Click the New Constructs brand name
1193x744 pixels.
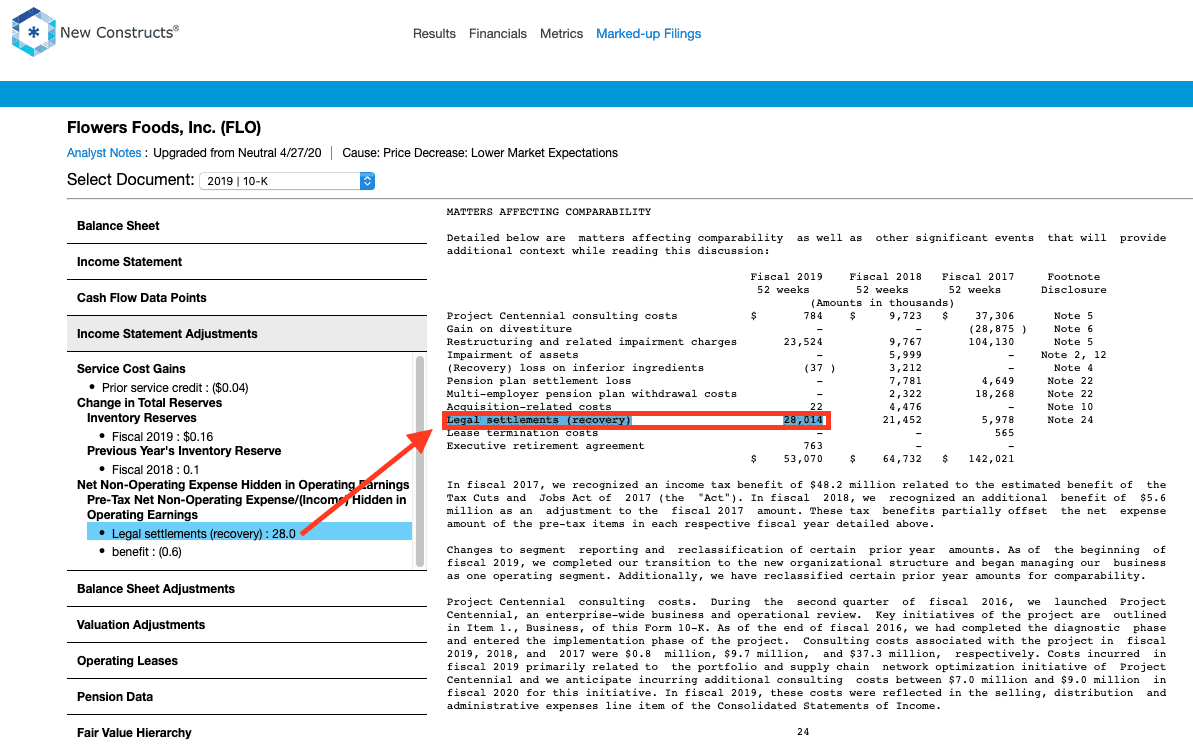[119, 32]
